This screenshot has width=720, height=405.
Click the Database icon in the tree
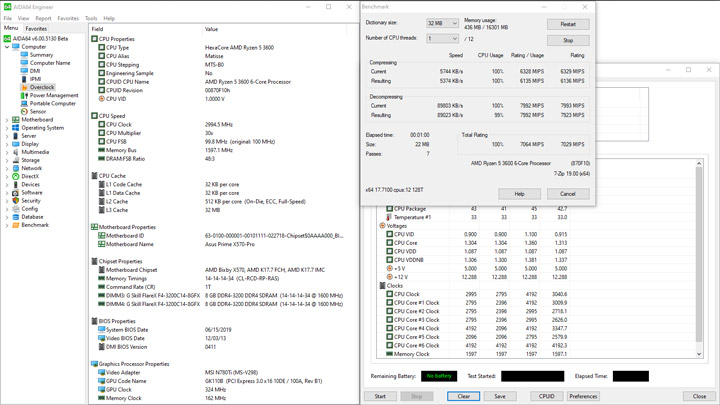(x=16, y=217)
